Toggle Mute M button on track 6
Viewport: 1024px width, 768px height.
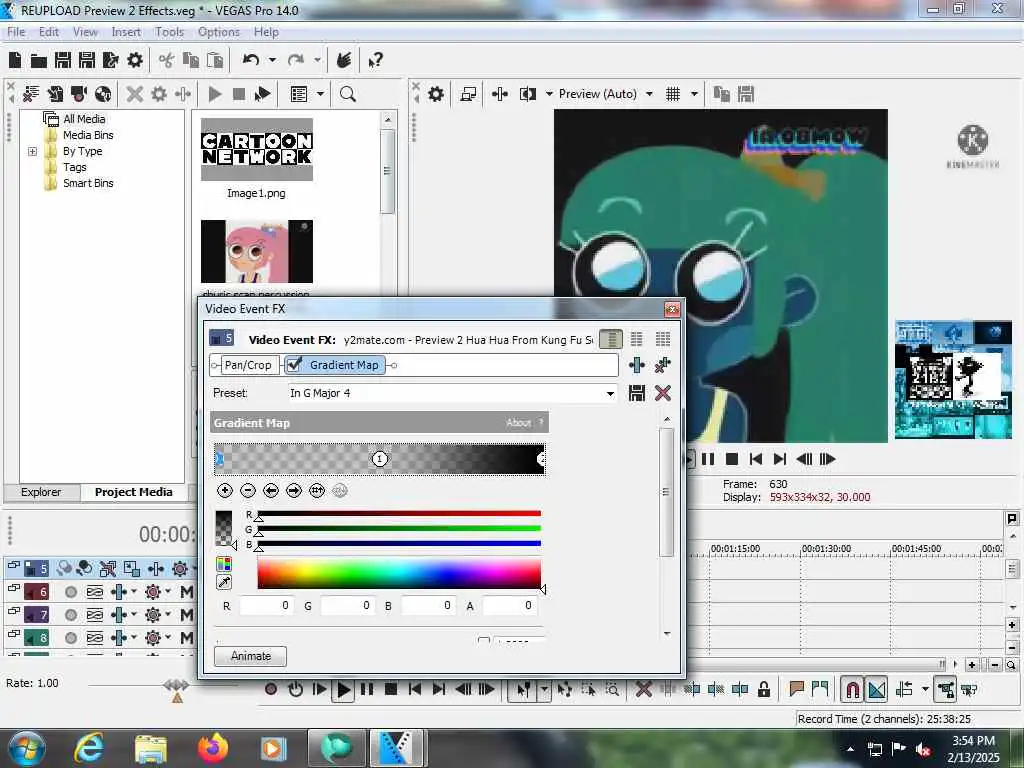click(186, 592)
